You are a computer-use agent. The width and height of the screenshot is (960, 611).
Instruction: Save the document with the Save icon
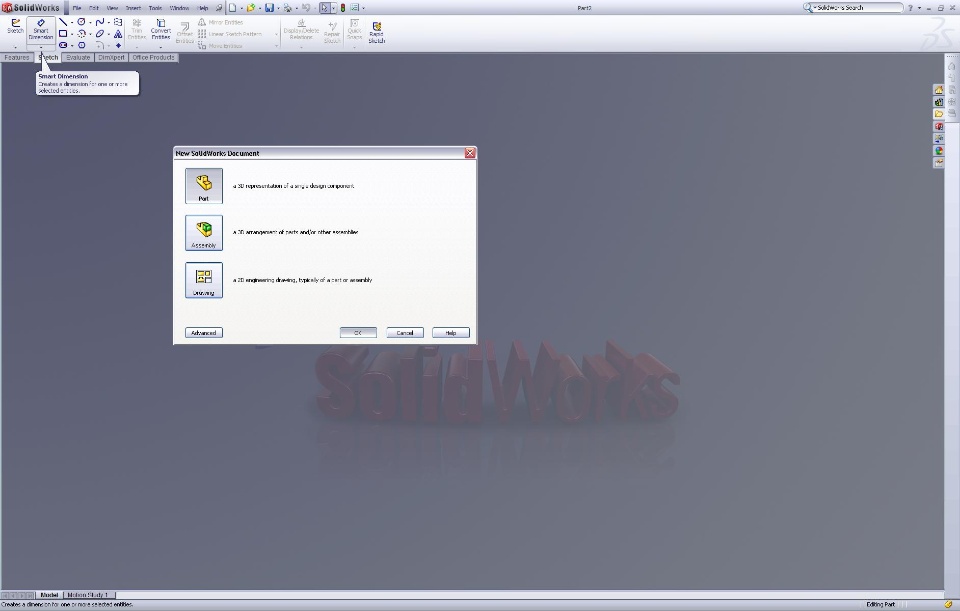coord(269,8)
